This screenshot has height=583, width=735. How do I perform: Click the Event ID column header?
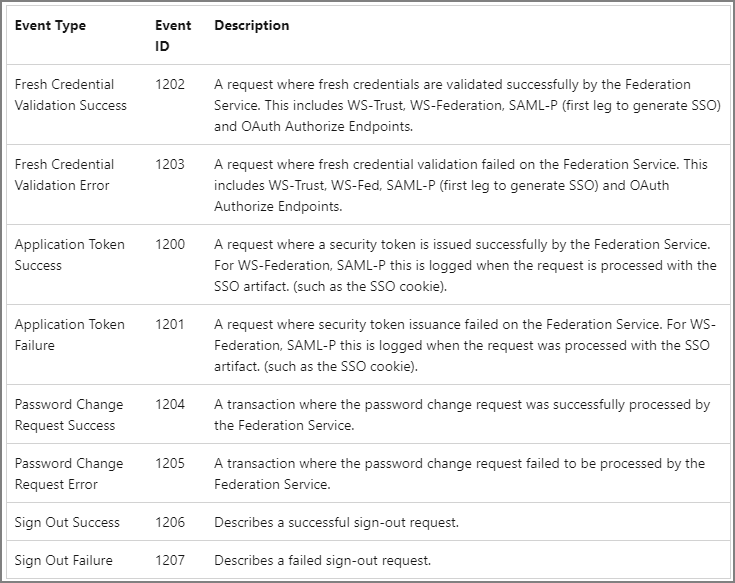(173, 35)
